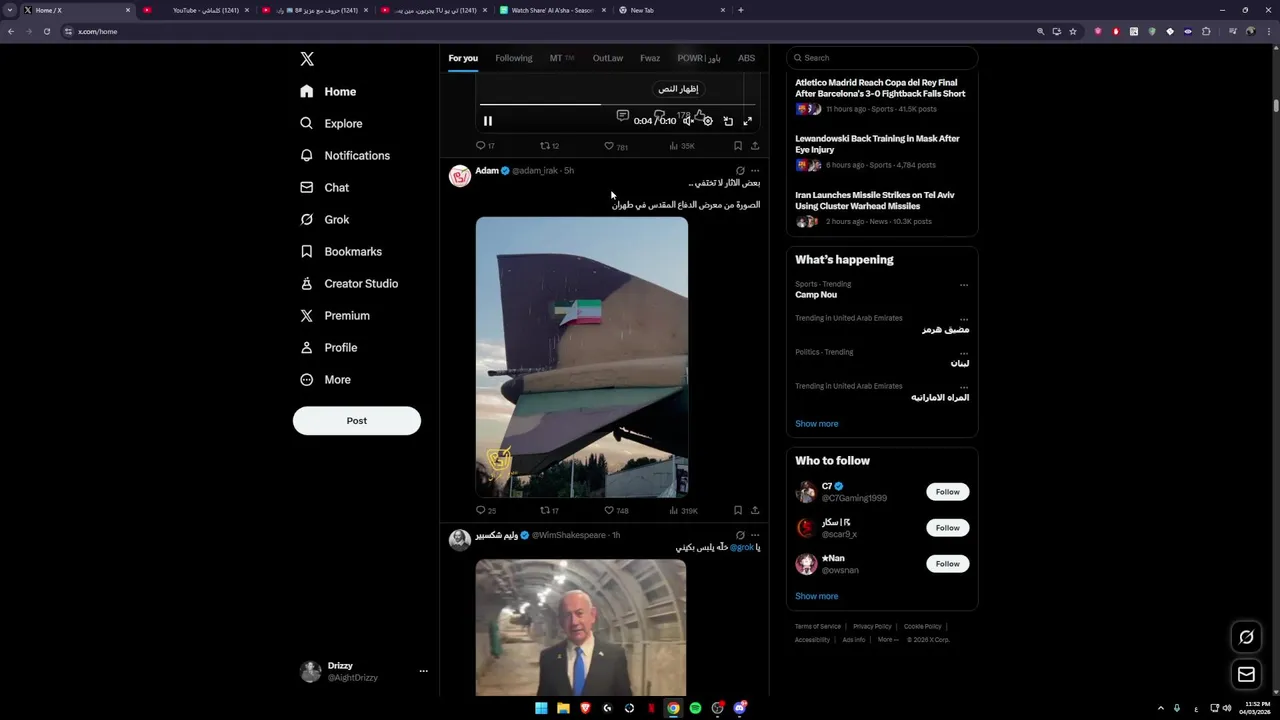Click the X logo in the sidebar
The image size is (1280, 720).
click(307, 59)
